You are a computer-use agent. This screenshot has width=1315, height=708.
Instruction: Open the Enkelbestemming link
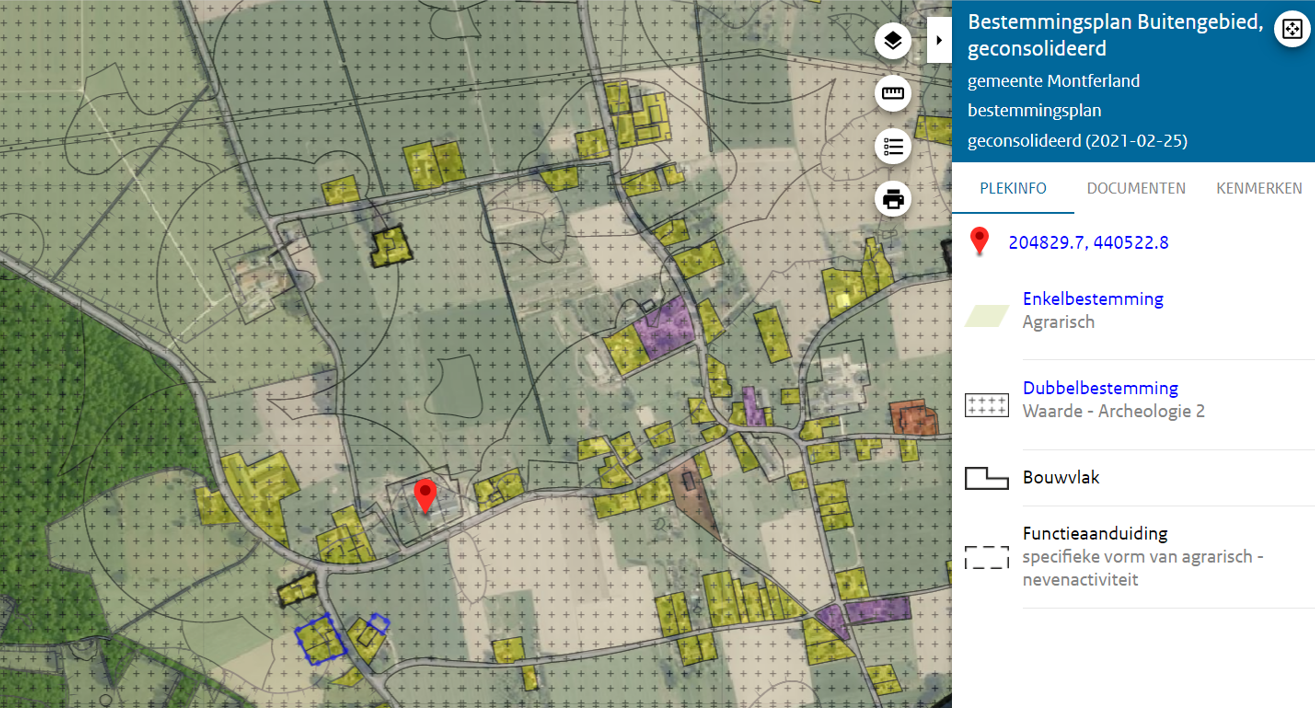(1093, 298)
